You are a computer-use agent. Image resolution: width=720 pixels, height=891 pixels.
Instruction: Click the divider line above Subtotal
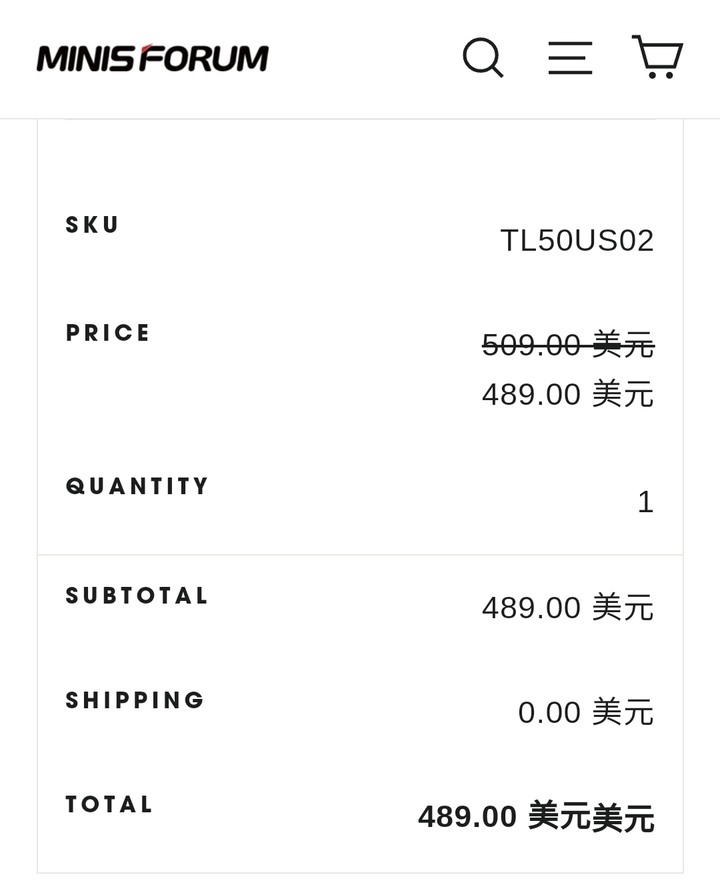(360, 555)
